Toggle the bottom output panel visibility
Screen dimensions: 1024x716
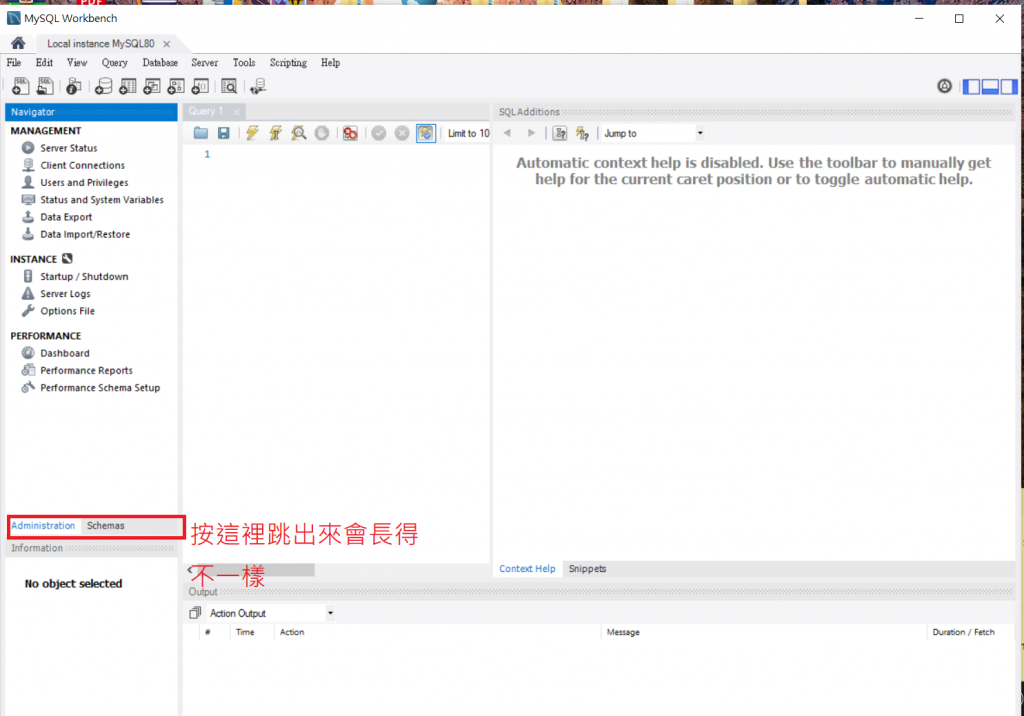pyautogui.click(x=990, y=86)
